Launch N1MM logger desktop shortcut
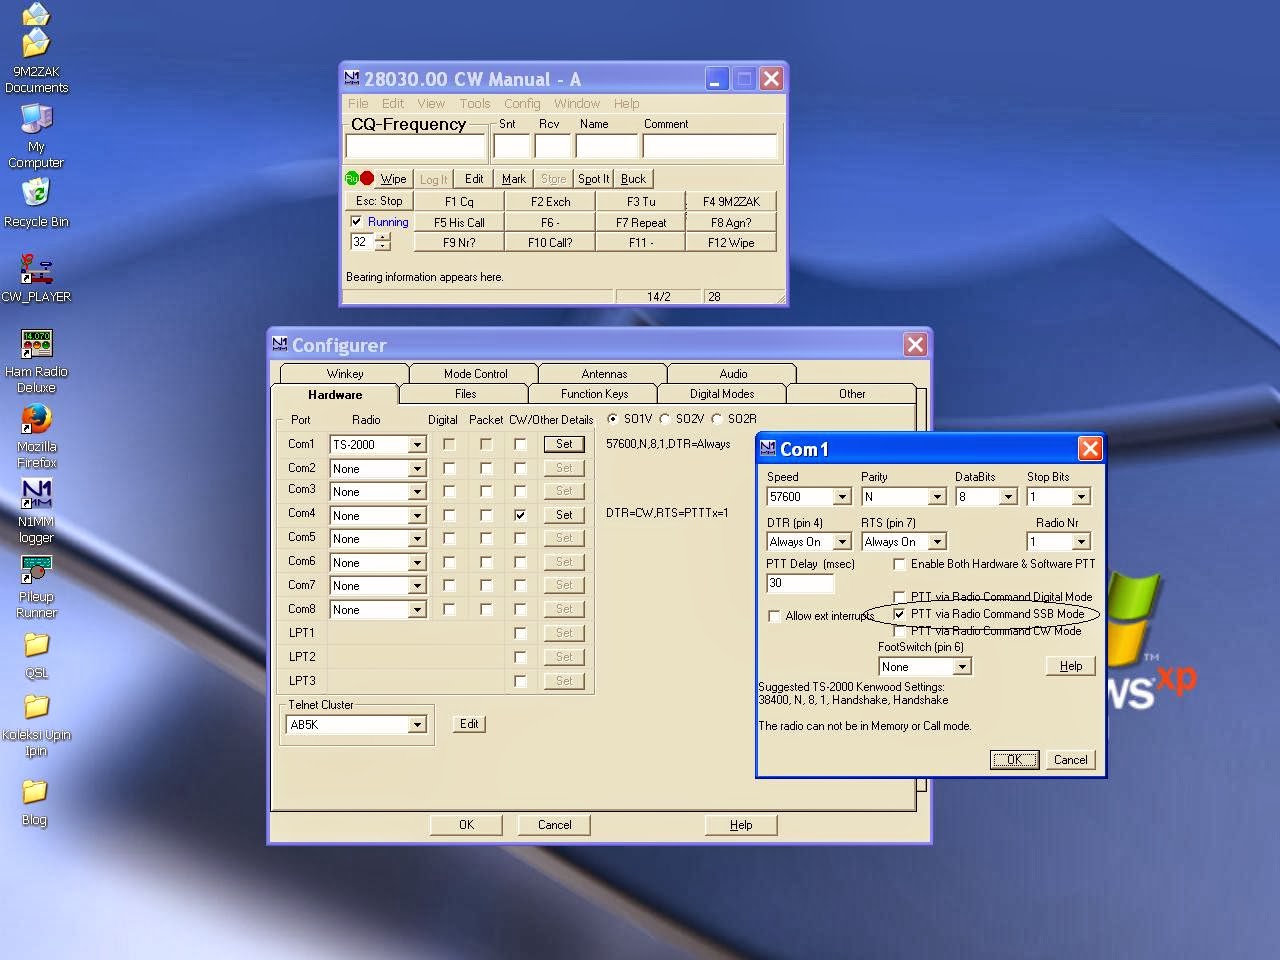 36,494
